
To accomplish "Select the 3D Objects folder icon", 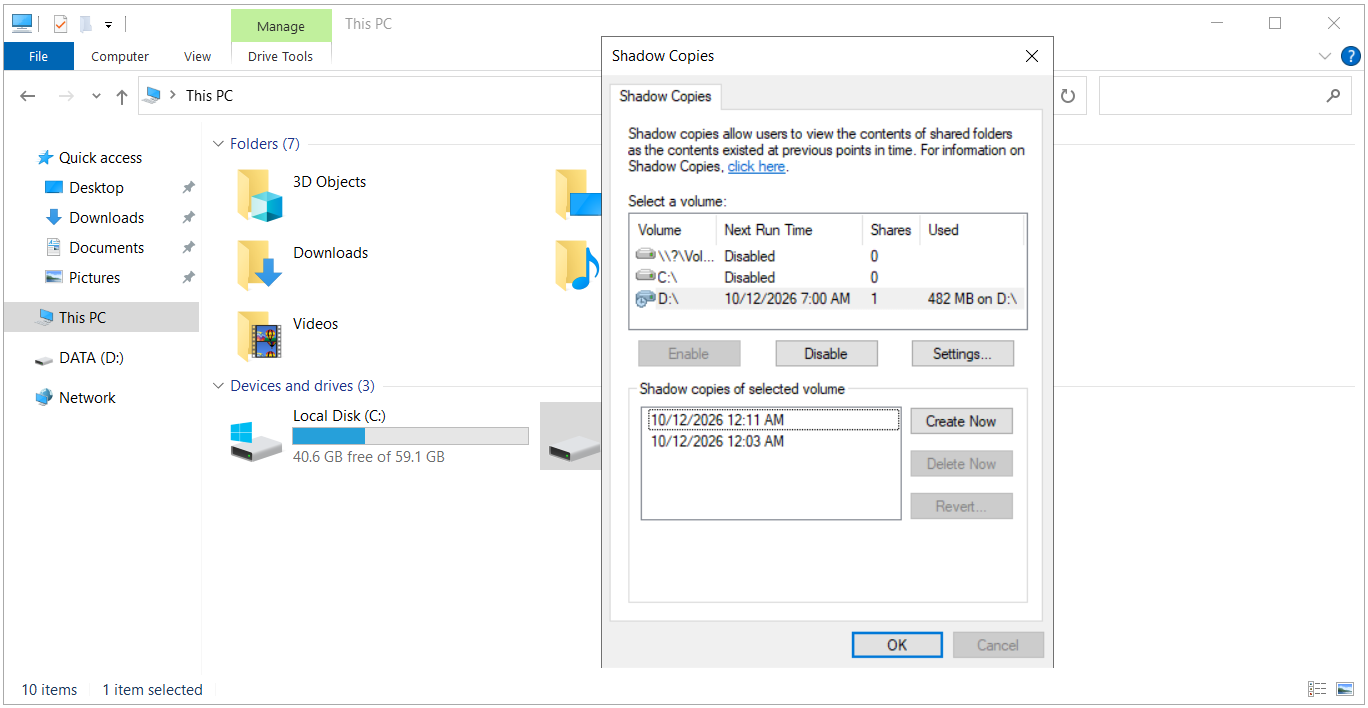I will [x=260, y=194].
